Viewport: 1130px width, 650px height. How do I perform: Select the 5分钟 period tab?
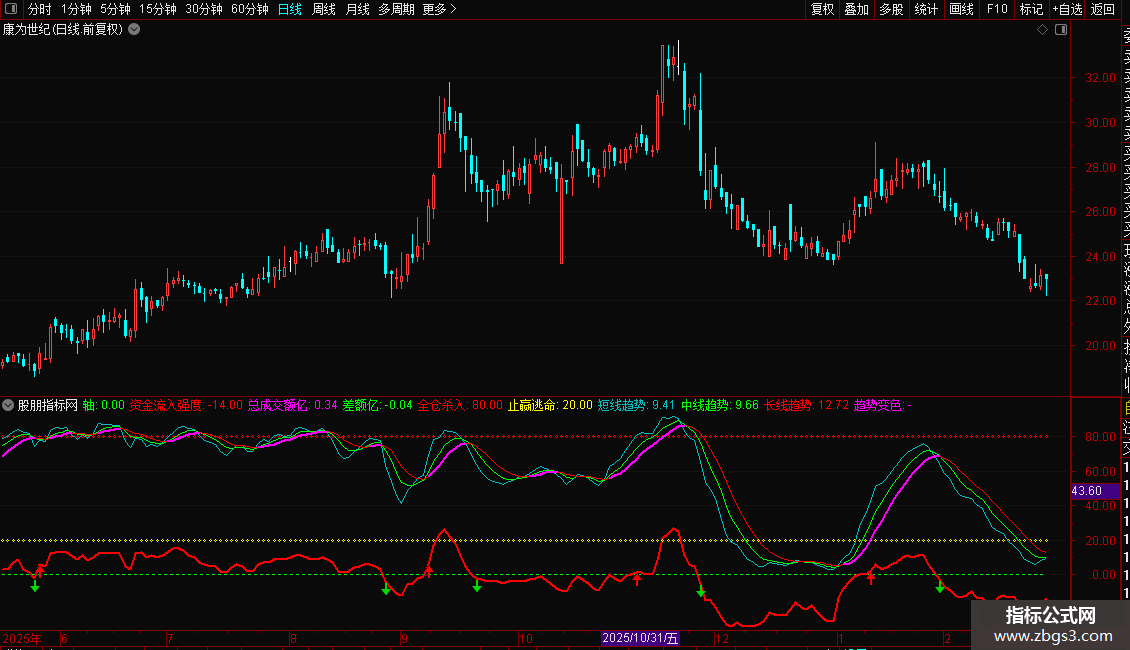point(115,9)
